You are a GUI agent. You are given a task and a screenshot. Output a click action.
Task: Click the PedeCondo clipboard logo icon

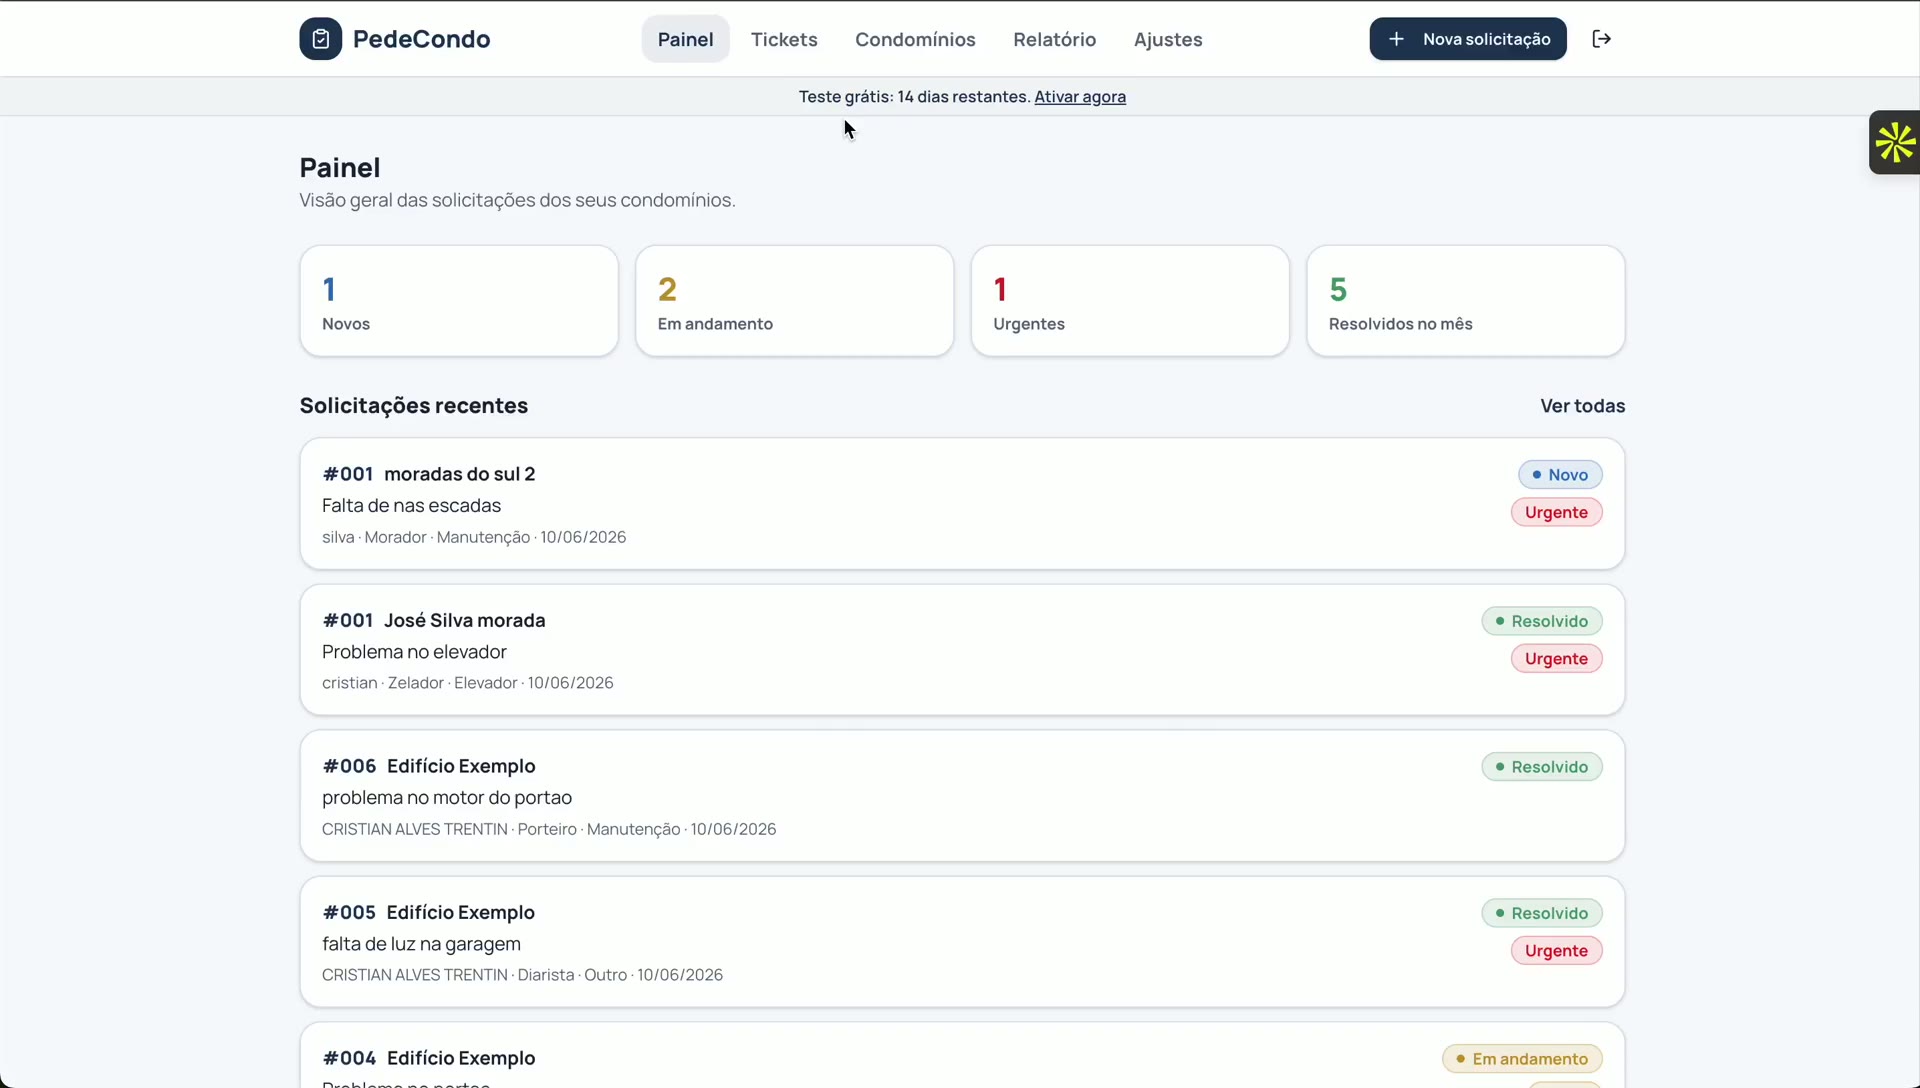pyautogui.click(x=320, y=39)
